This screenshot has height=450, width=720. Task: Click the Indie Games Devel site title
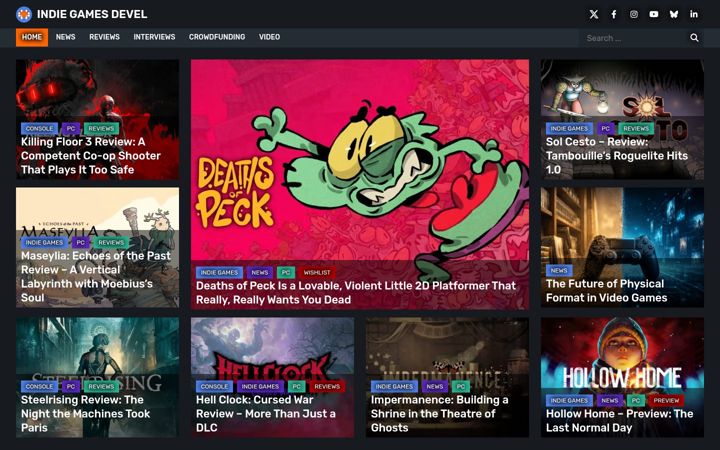click(92, 14)
